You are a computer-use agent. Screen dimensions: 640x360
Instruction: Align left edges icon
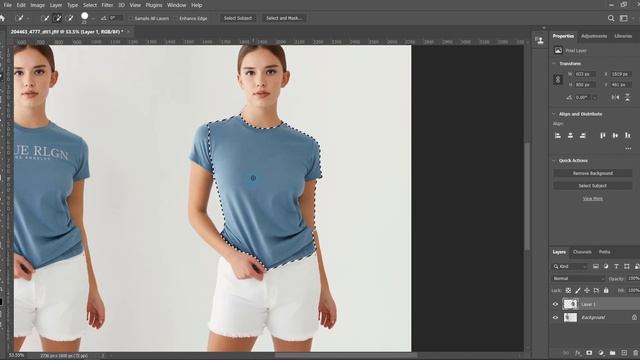[x=558, y=136]
